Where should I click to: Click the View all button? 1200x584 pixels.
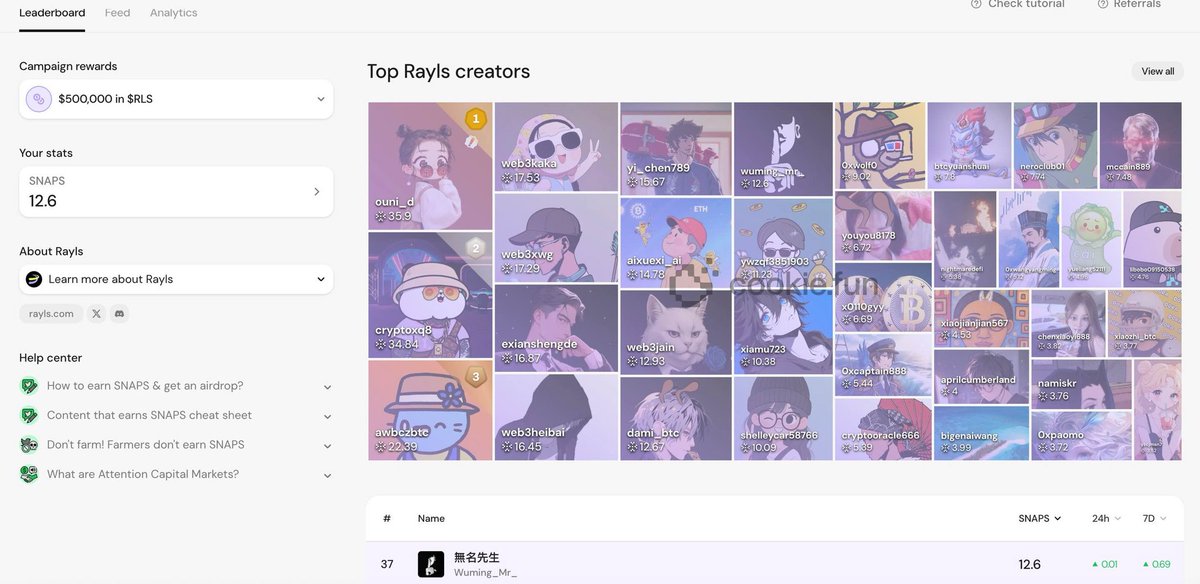coord(1157,71)
